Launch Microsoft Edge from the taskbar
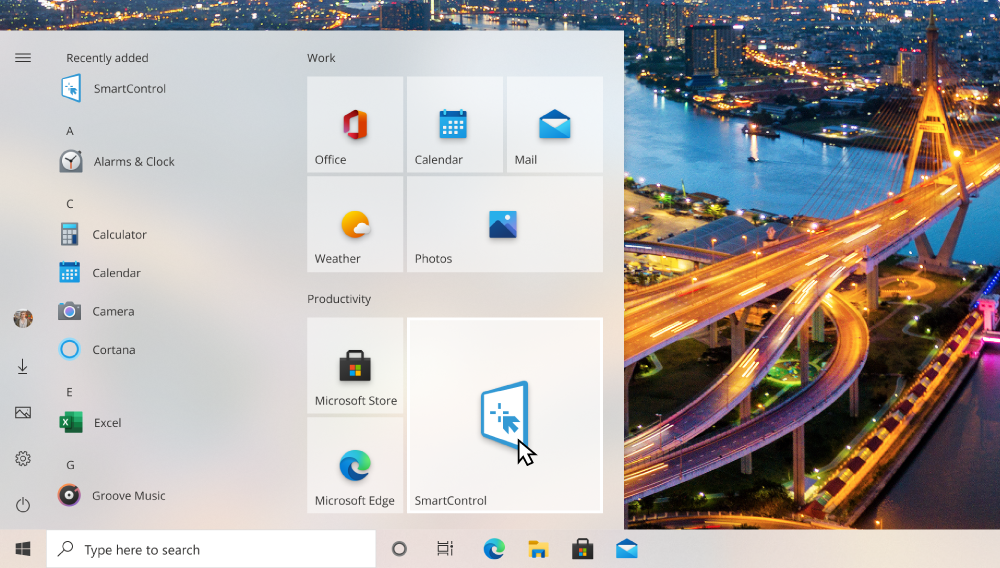1000x568 pixels. click(x=494, y=549)
